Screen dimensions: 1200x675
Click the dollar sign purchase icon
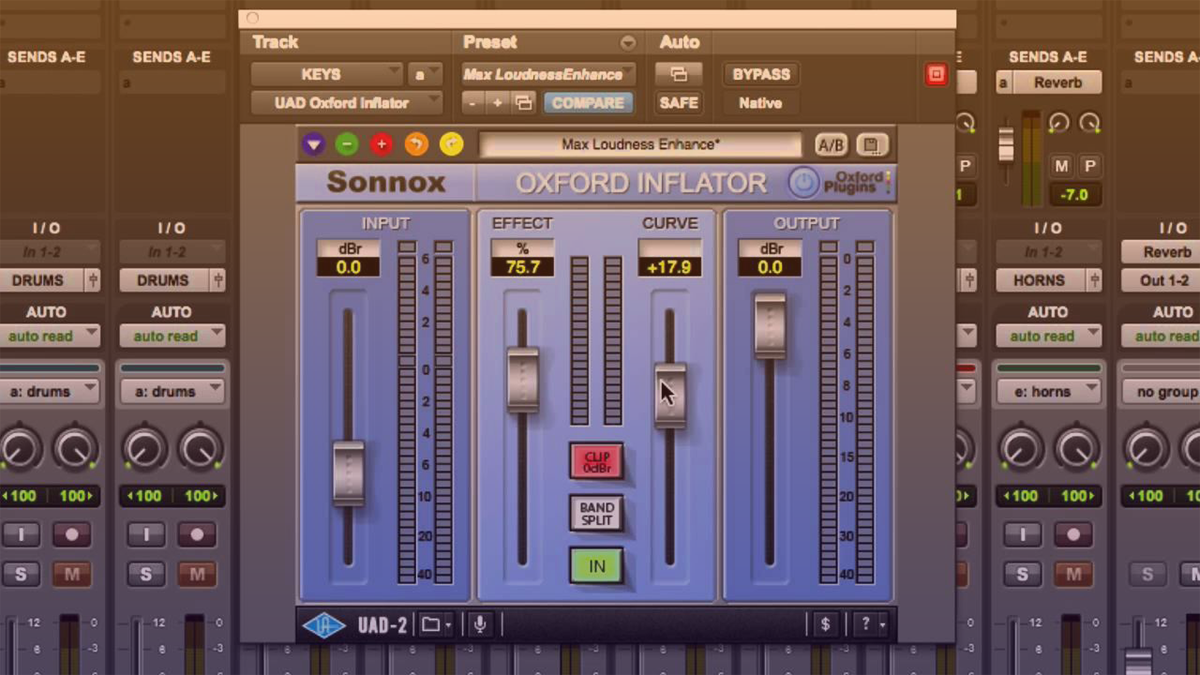(825, 625)
